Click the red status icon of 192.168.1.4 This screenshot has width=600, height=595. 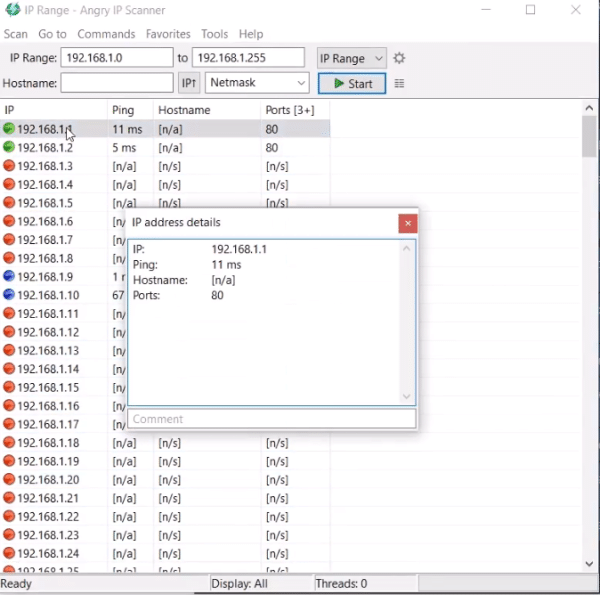click(9, 184)
